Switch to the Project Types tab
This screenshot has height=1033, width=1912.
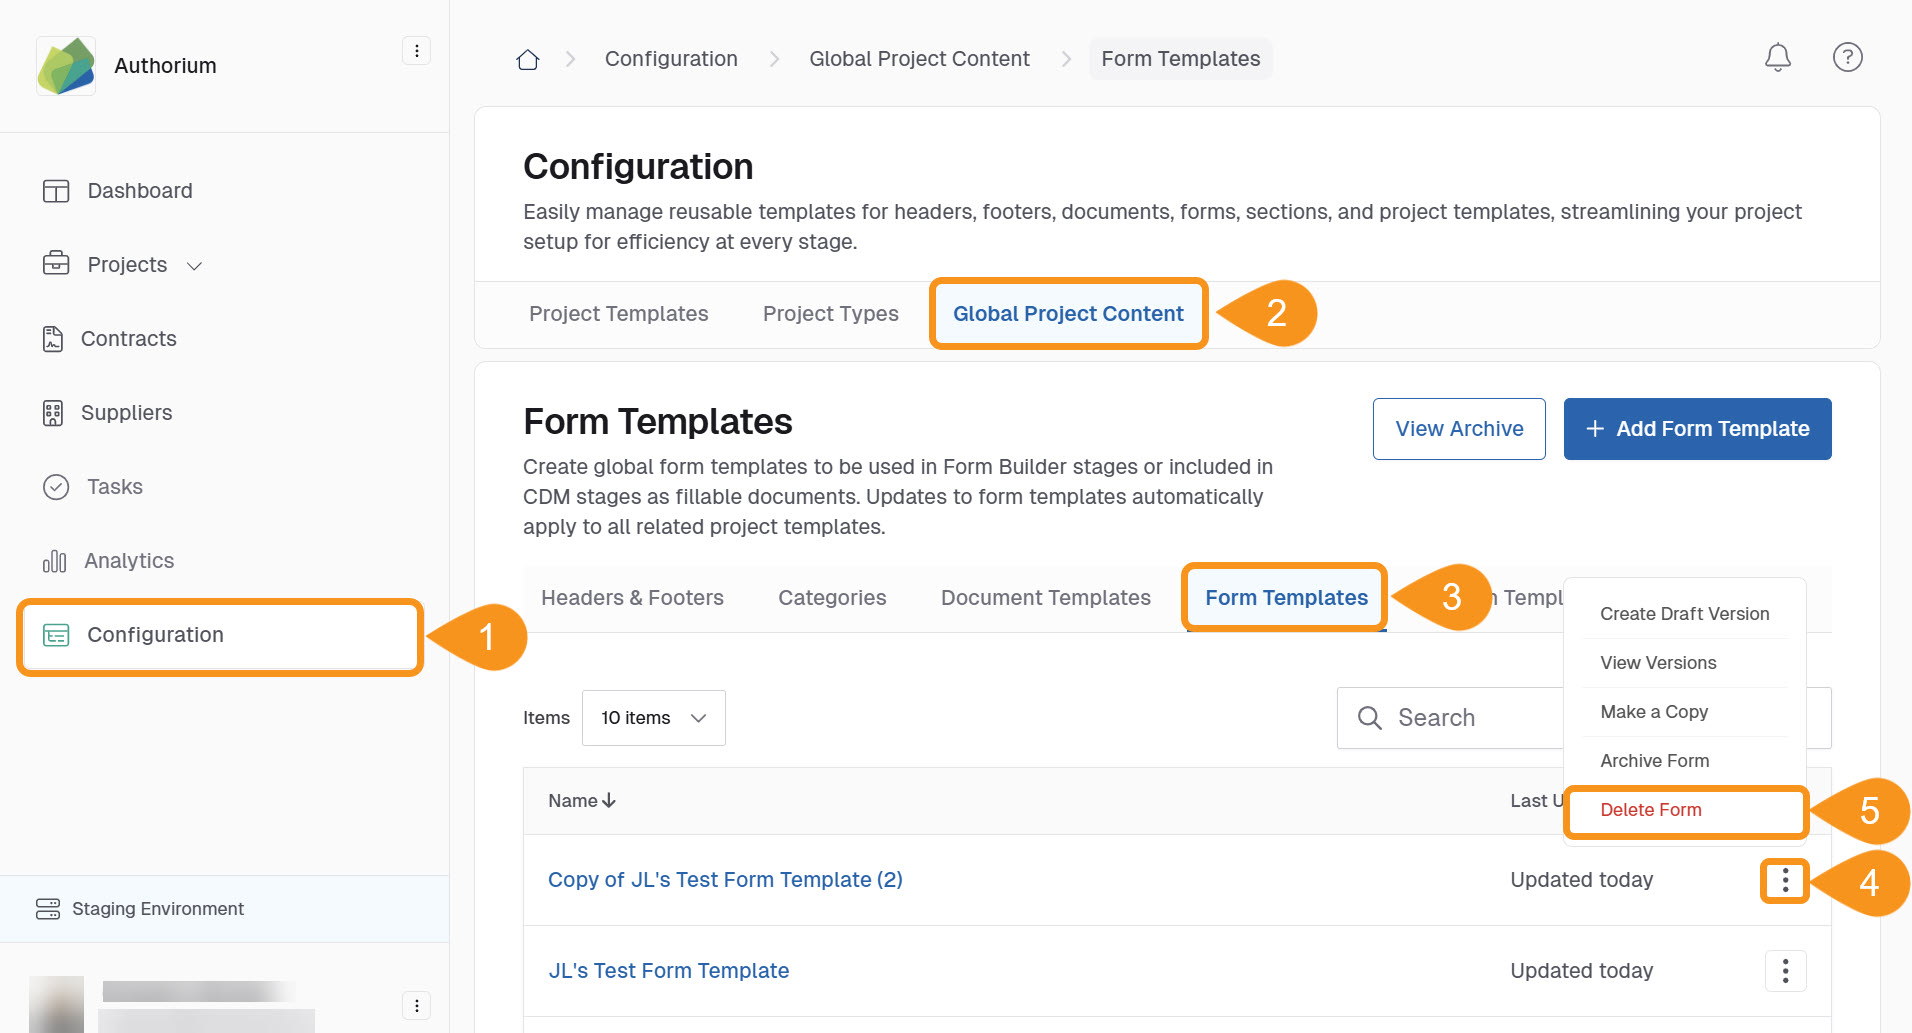click(830, 314)
